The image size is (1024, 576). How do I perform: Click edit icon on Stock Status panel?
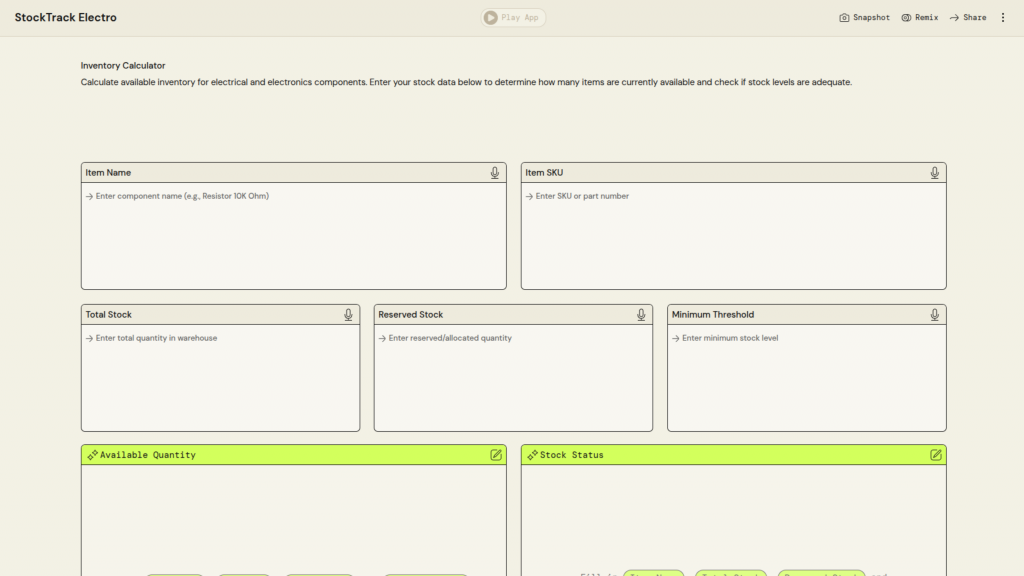tap(936, 455)
